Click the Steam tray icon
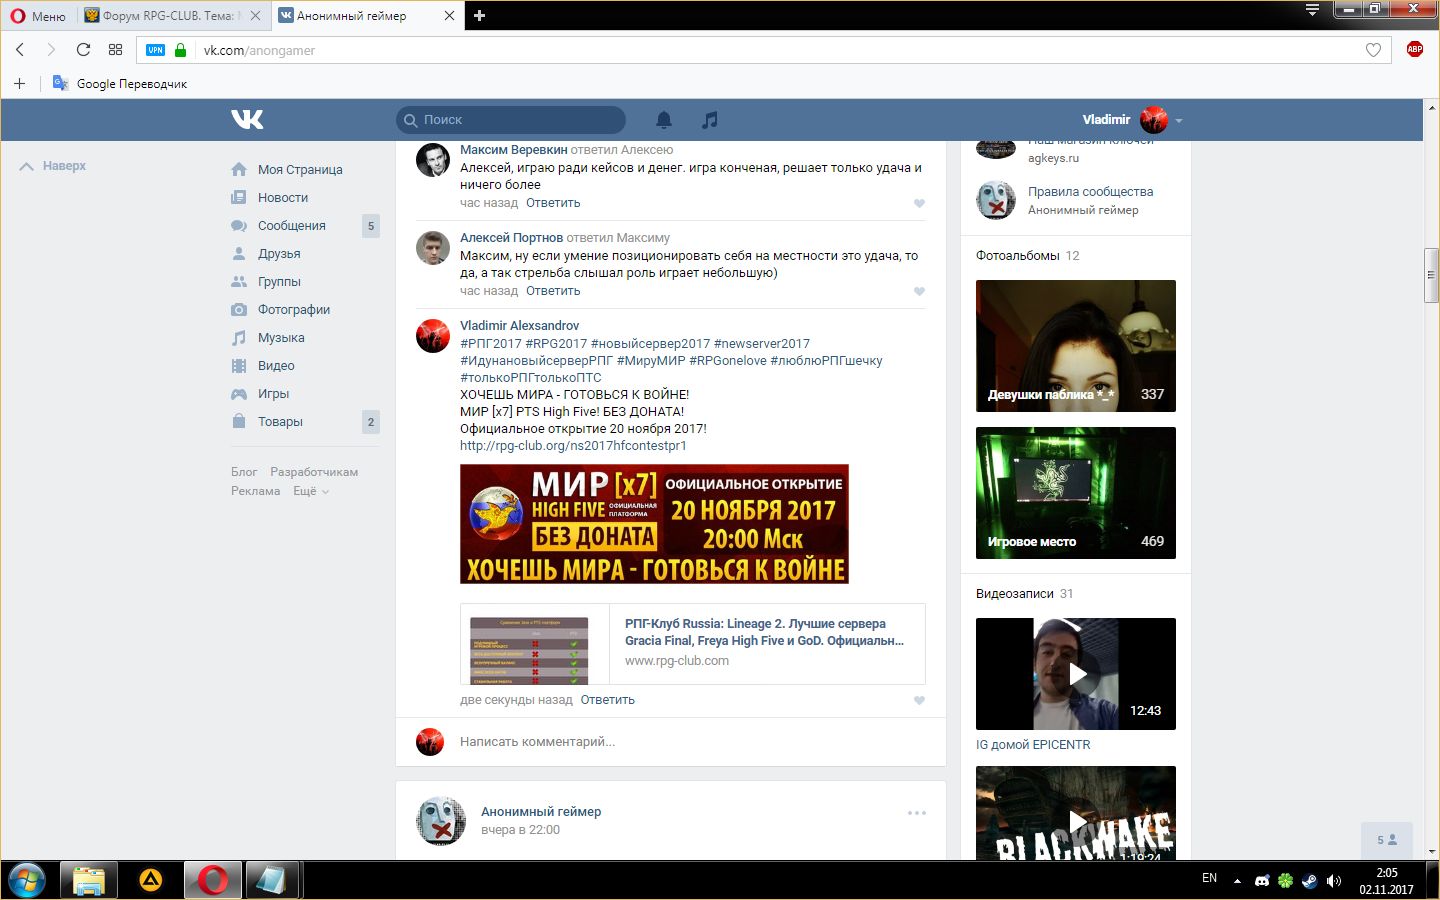 coord(1309,881)
